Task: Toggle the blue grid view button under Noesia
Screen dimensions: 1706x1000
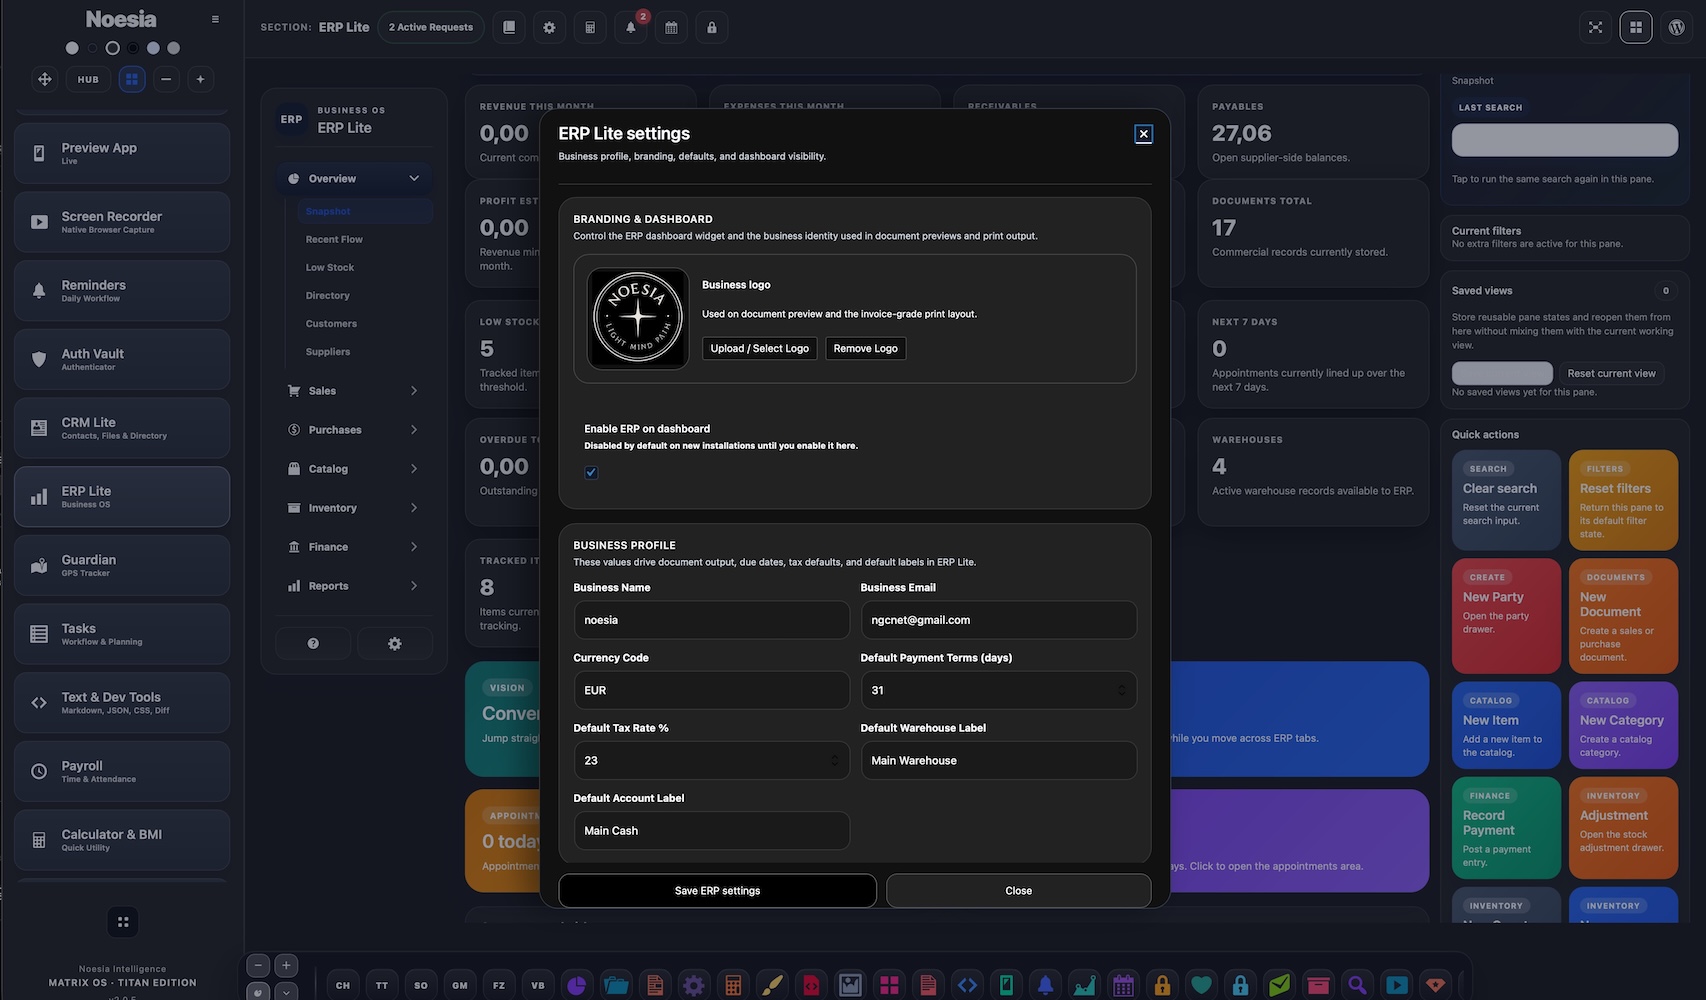Action: (132, 79)
